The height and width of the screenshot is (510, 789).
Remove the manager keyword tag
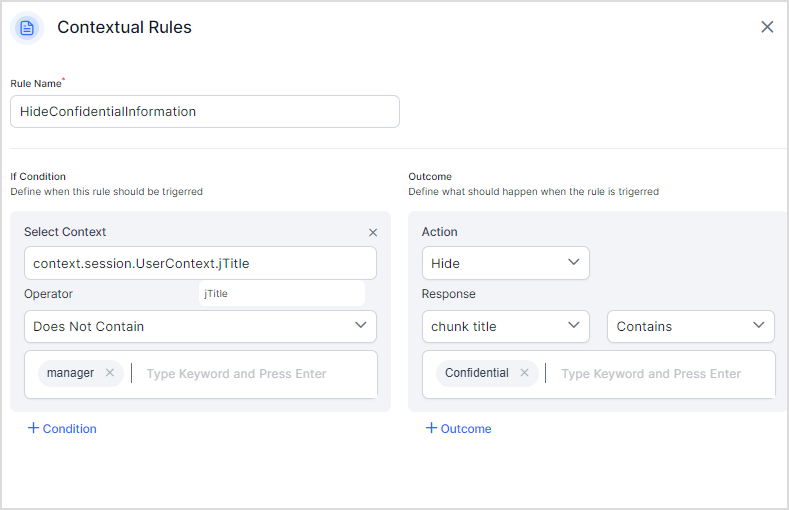click(x=110, y=373)
